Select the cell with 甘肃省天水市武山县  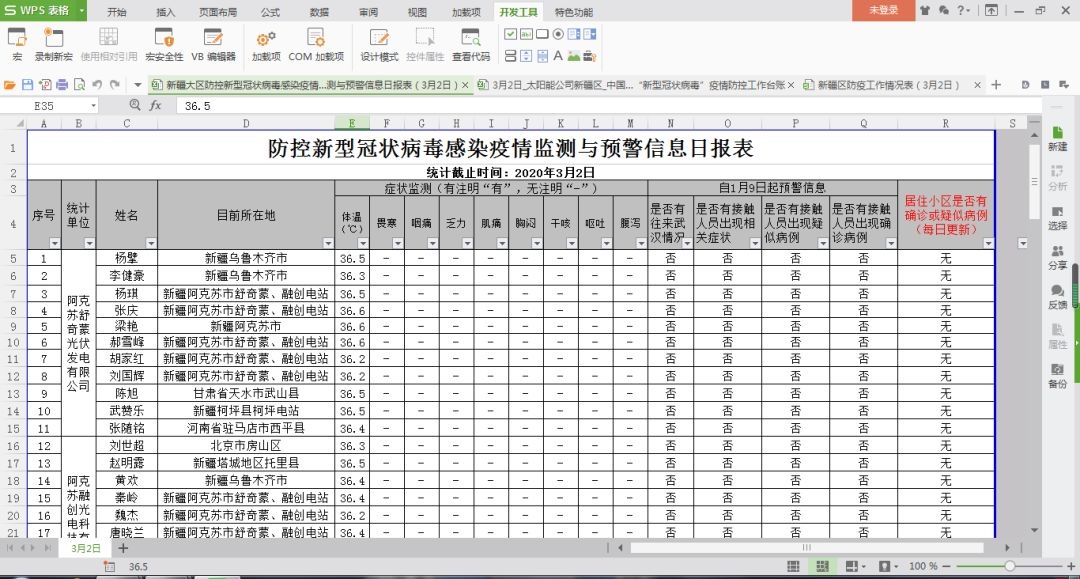246,394
